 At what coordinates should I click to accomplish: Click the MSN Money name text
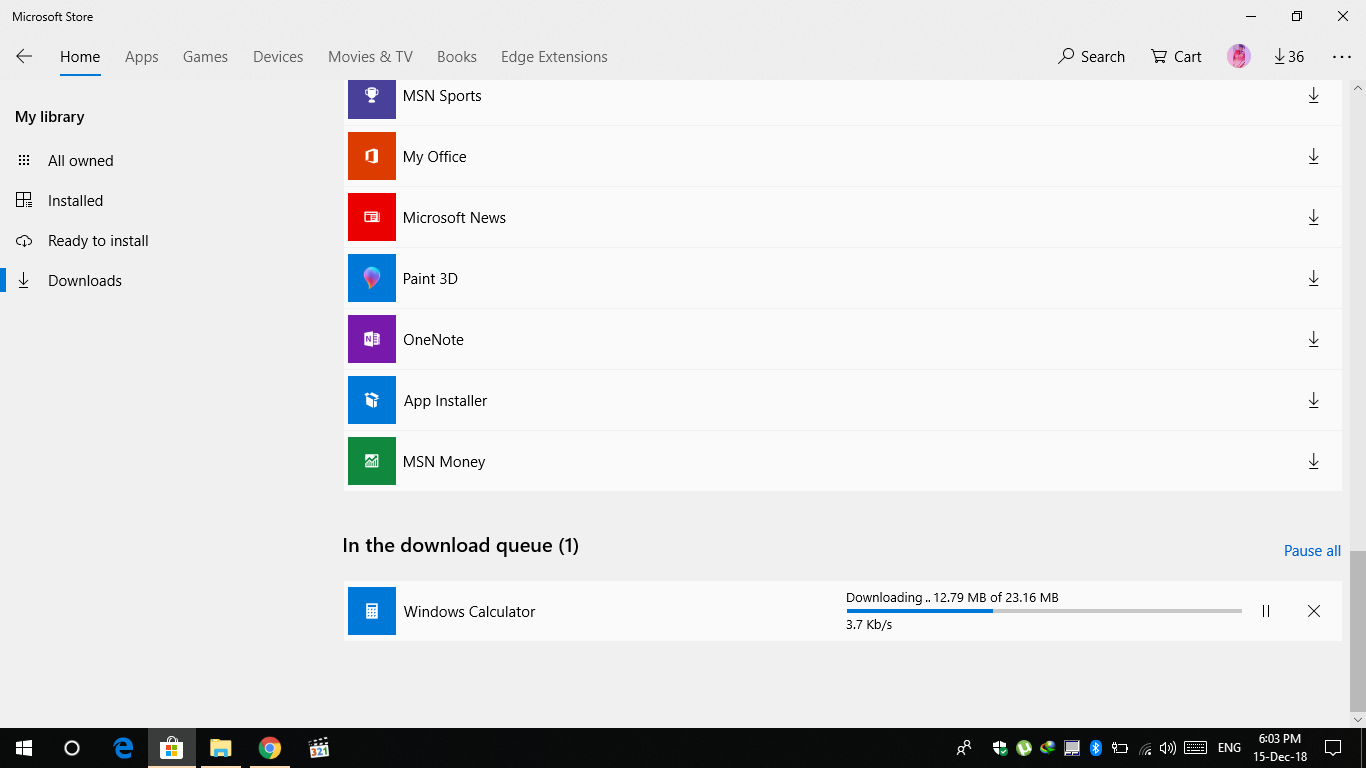point(444,461)
